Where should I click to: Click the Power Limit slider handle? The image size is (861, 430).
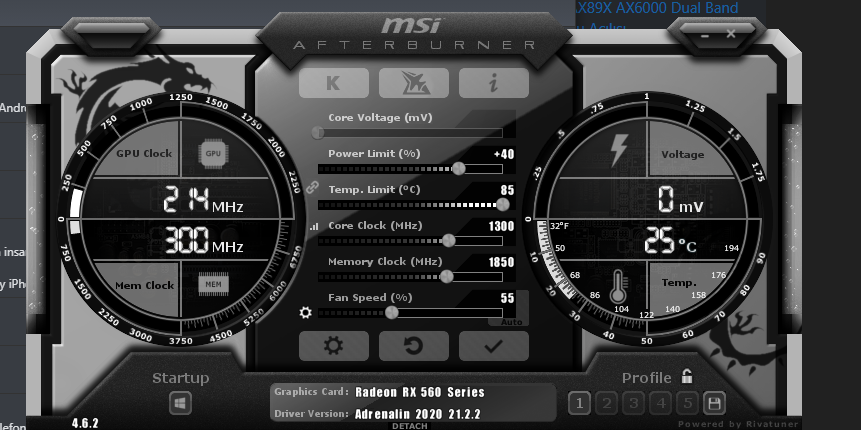pyautogui.click(x=459, y=169)
